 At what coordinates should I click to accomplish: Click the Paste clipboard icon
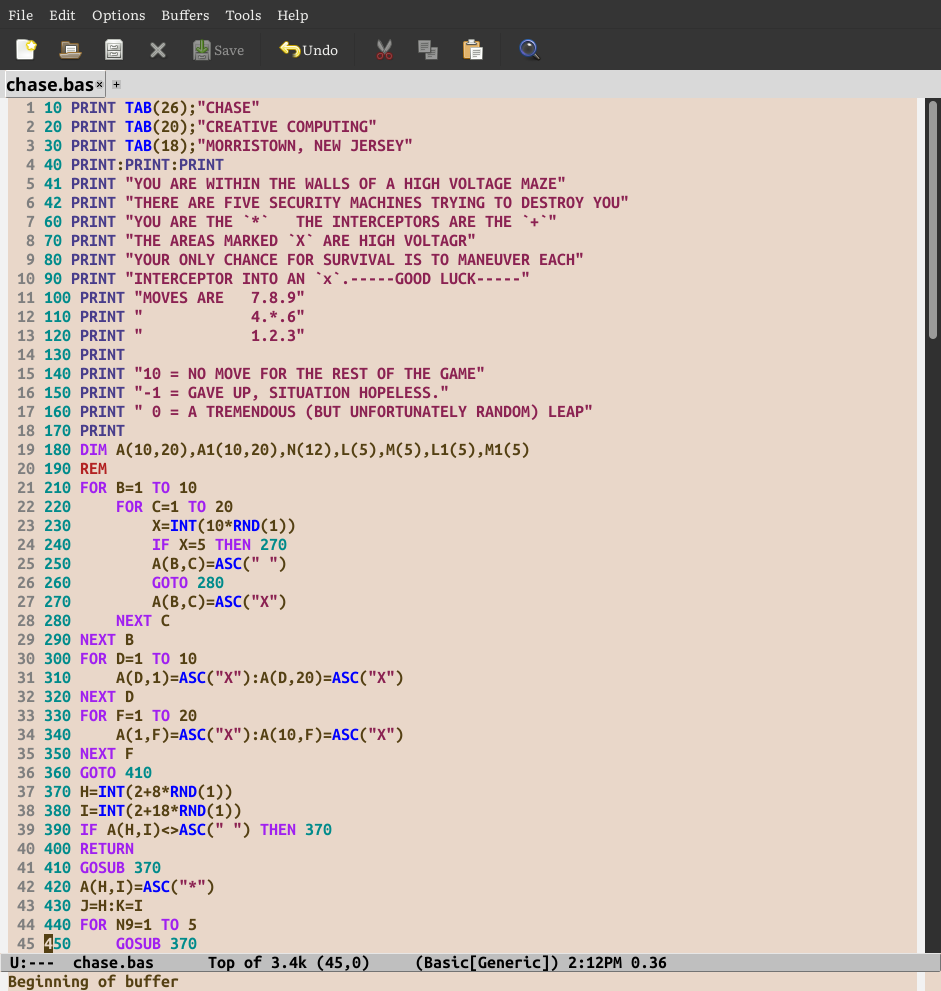click(473, 49)
